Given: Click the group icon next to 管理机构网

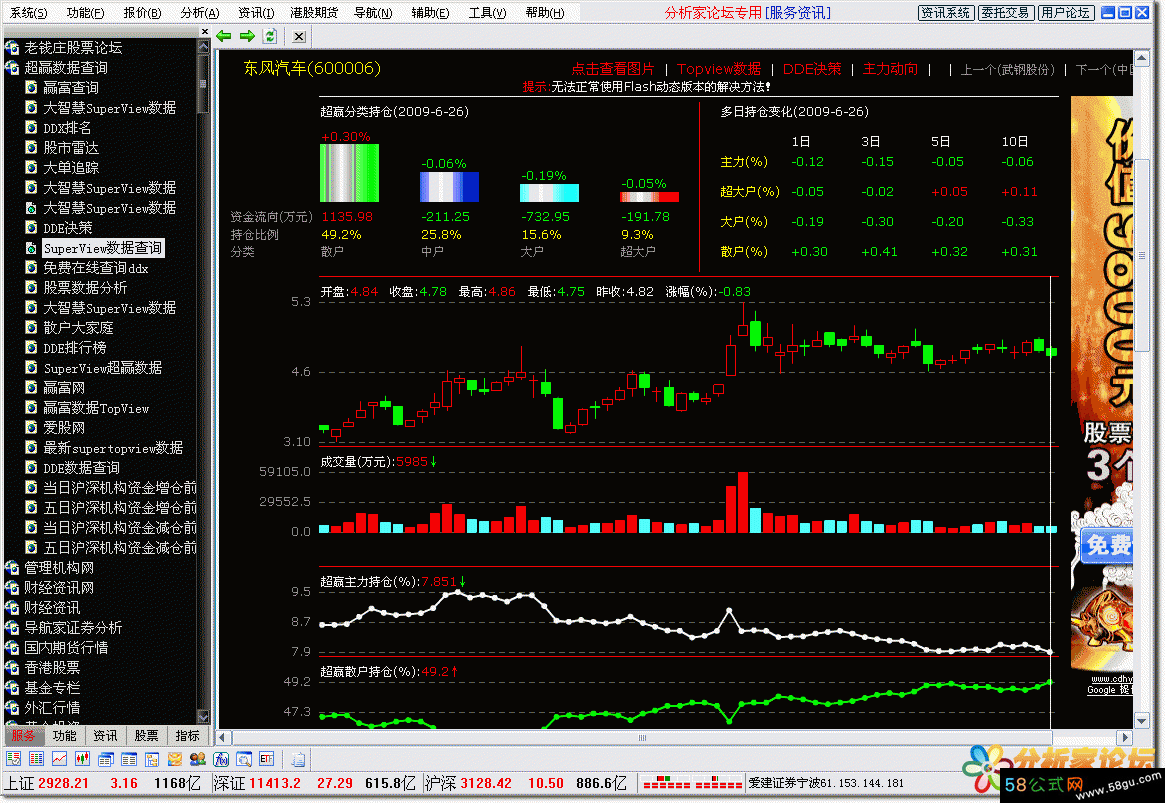Looking at the screenshot, I should click(12, 568).
